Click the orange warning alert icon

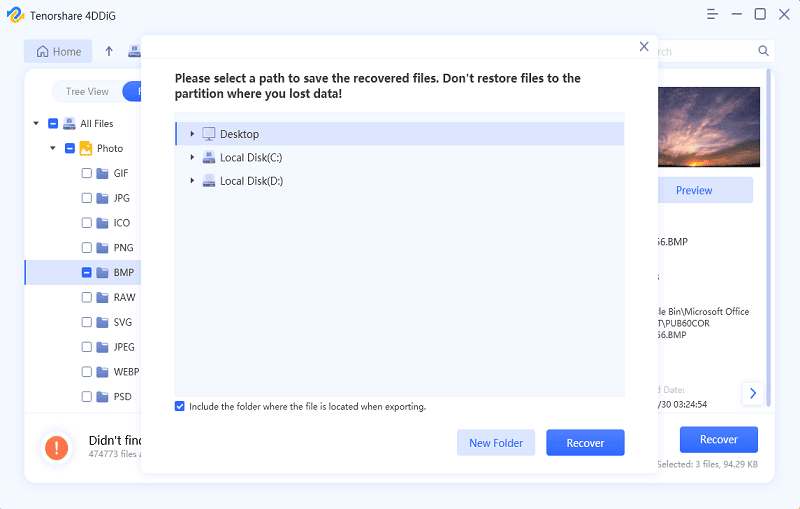(x=57, y=447)
